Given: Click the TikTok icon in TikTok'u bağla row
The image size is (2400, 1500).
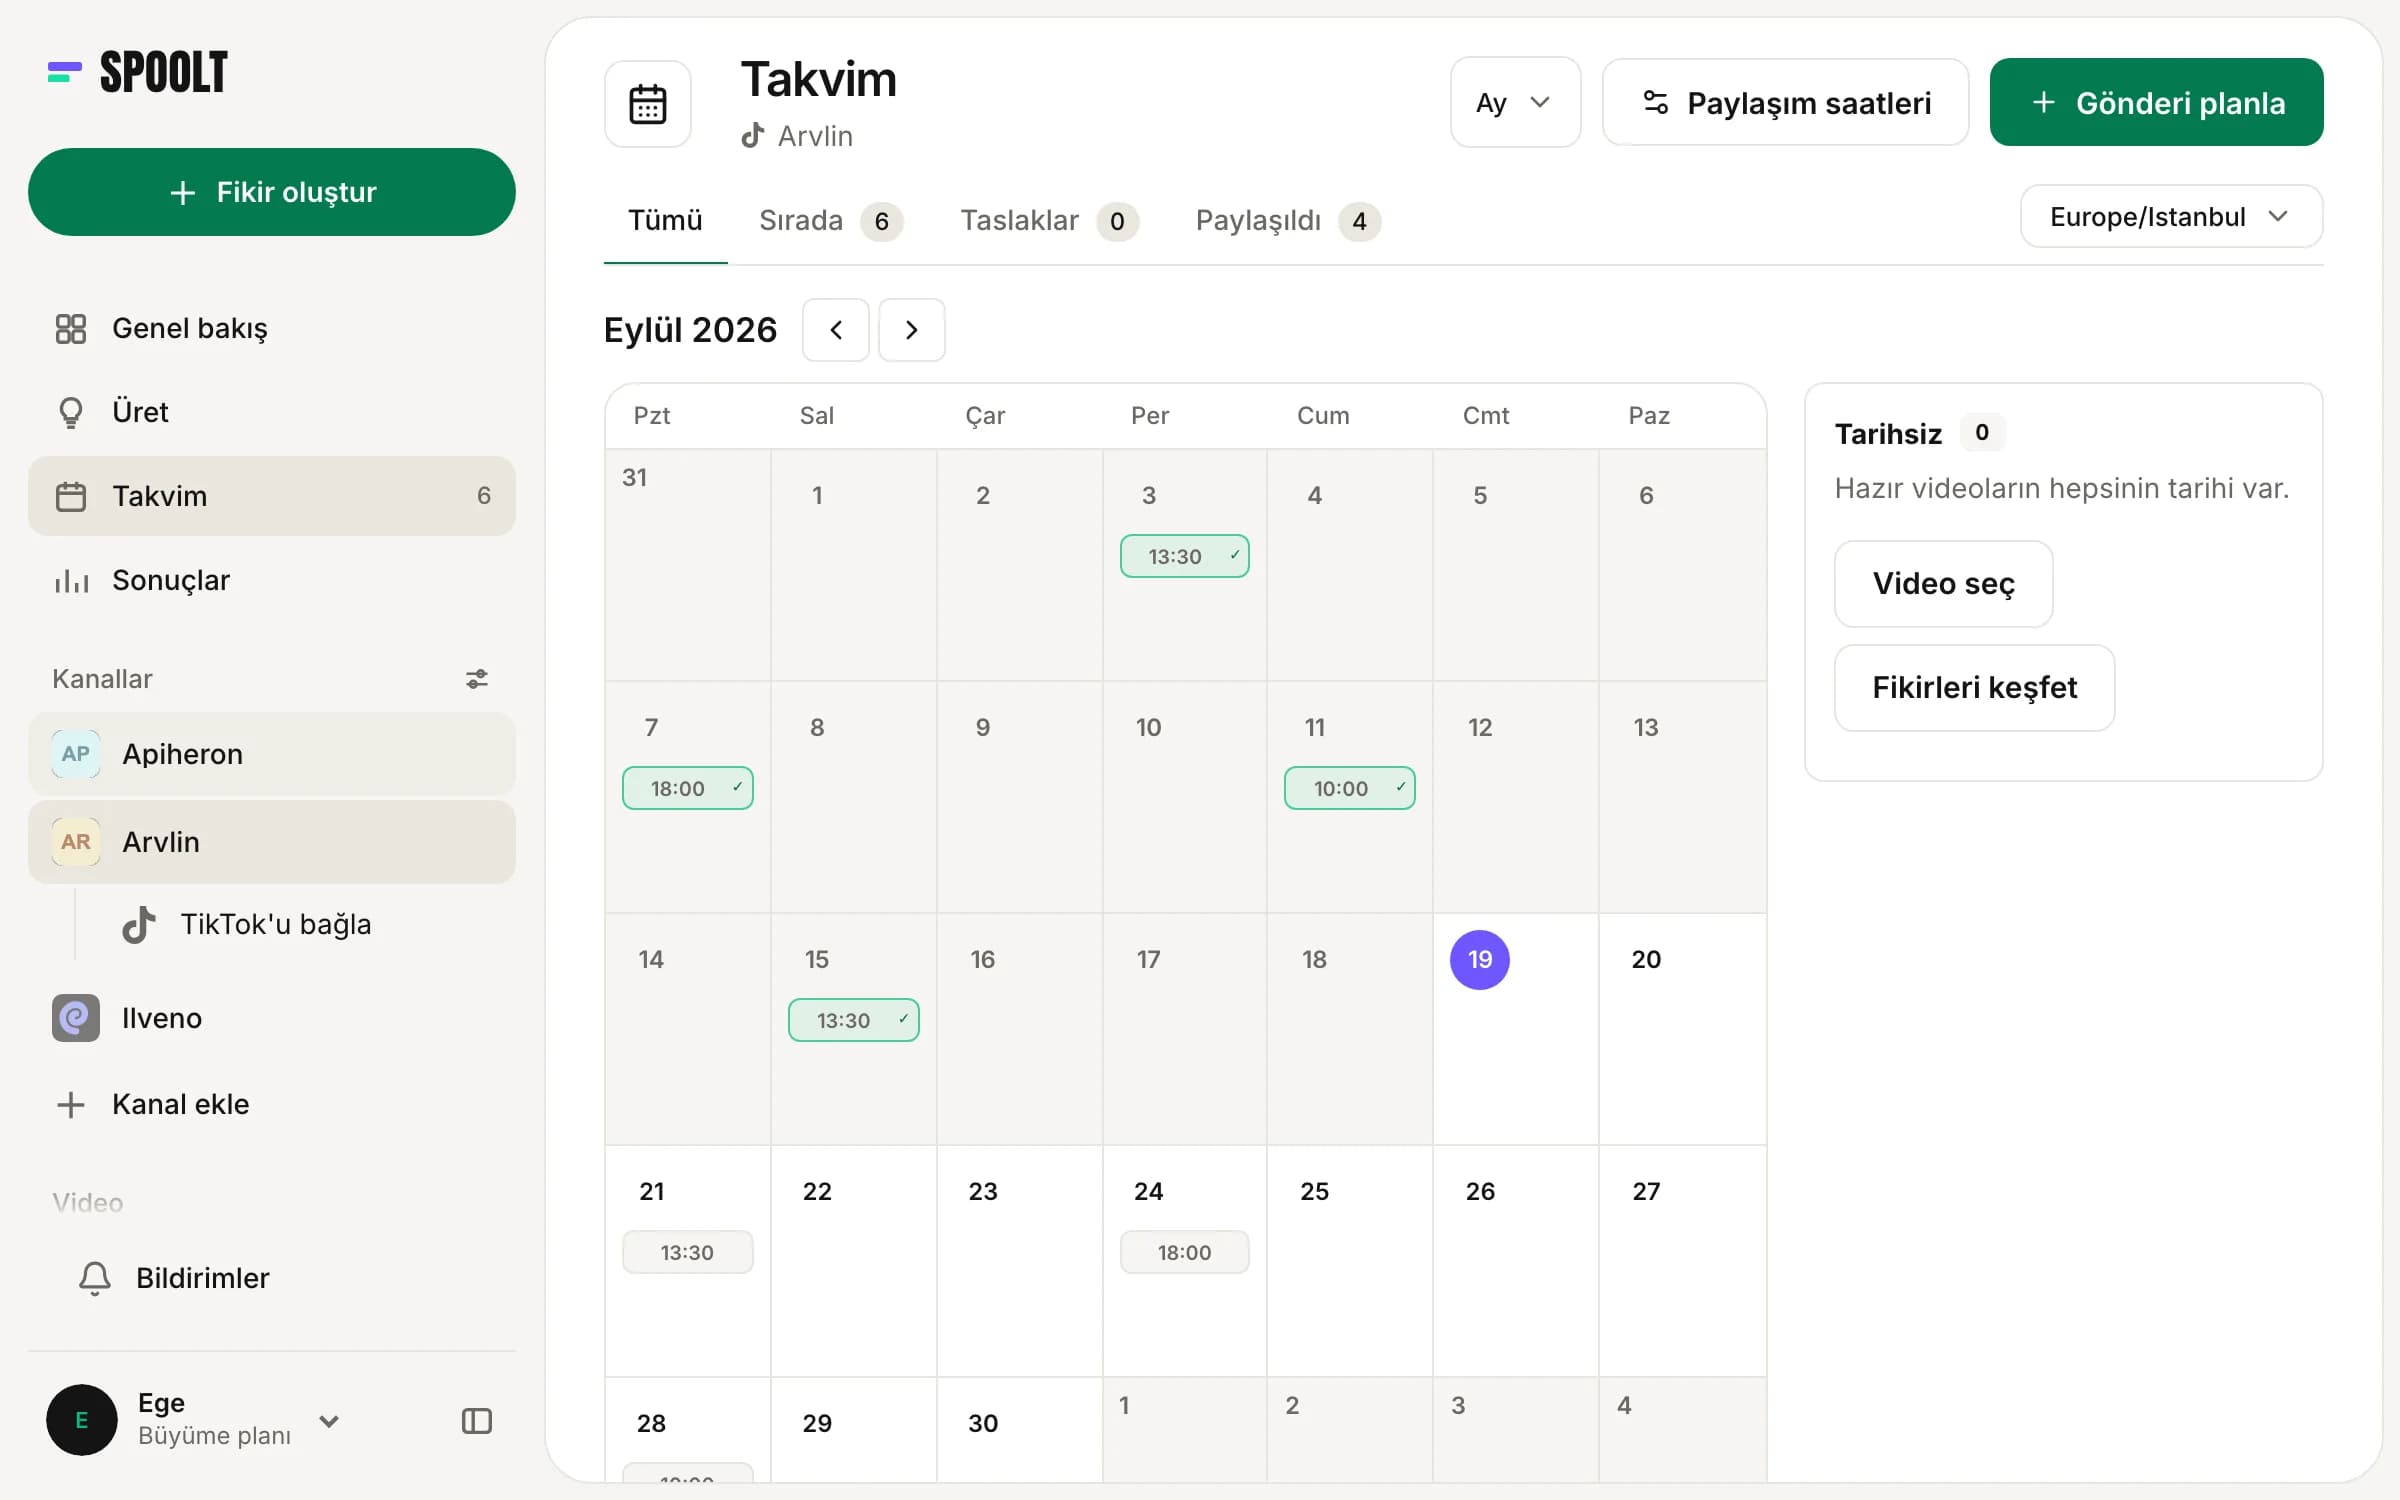Looking at the screenshot, I should 139,925.
